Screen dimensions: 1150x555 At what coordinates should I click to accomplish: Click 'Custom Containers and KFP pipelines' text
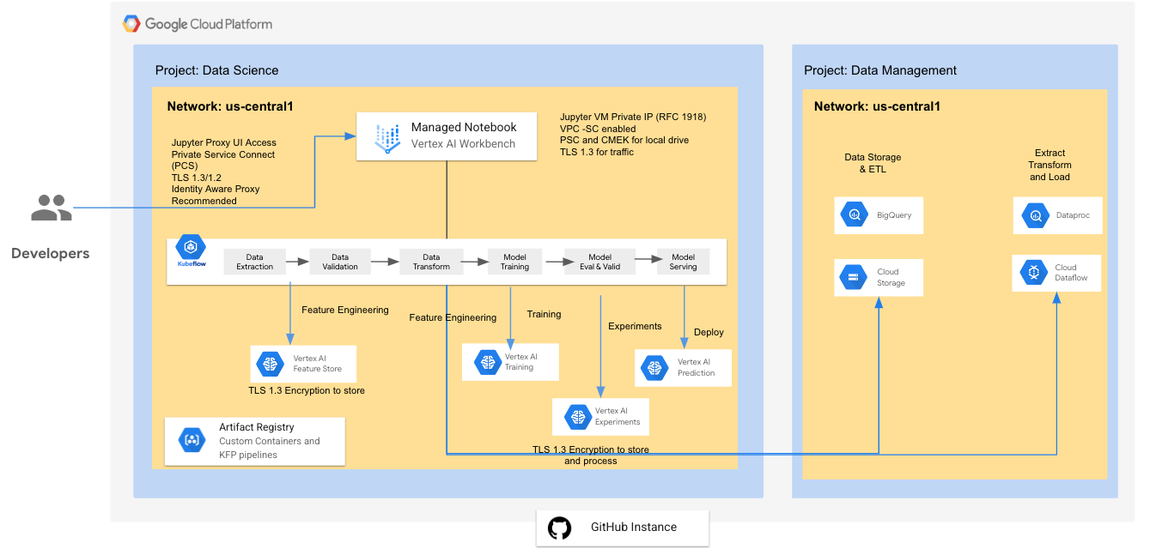click(270, 448)
